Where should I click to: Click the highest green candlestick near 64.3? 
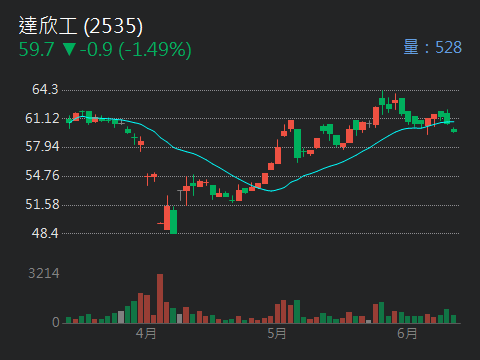tap(382, 102)
